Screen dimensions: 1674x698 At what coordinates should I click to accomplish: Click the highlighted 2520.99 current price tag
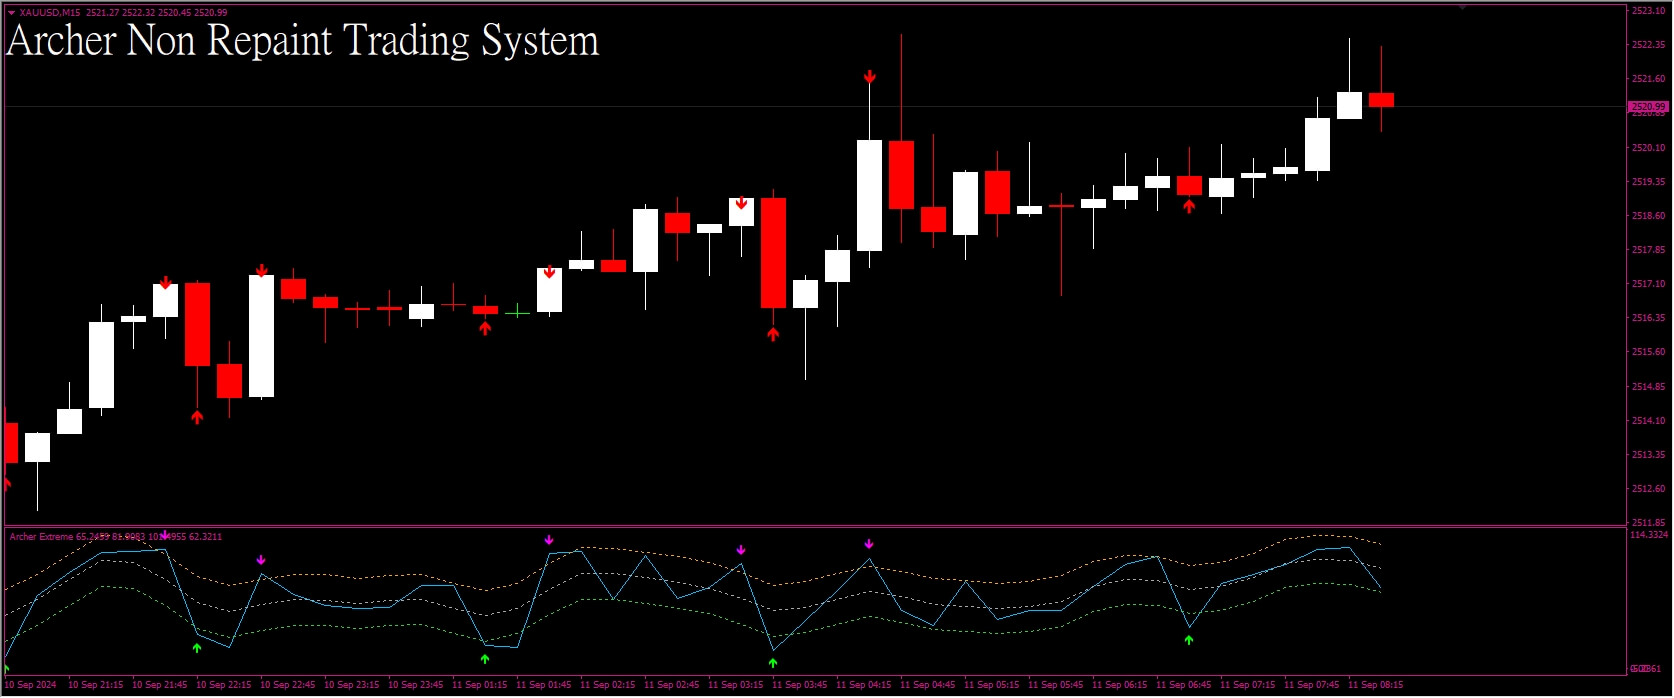1648,106
